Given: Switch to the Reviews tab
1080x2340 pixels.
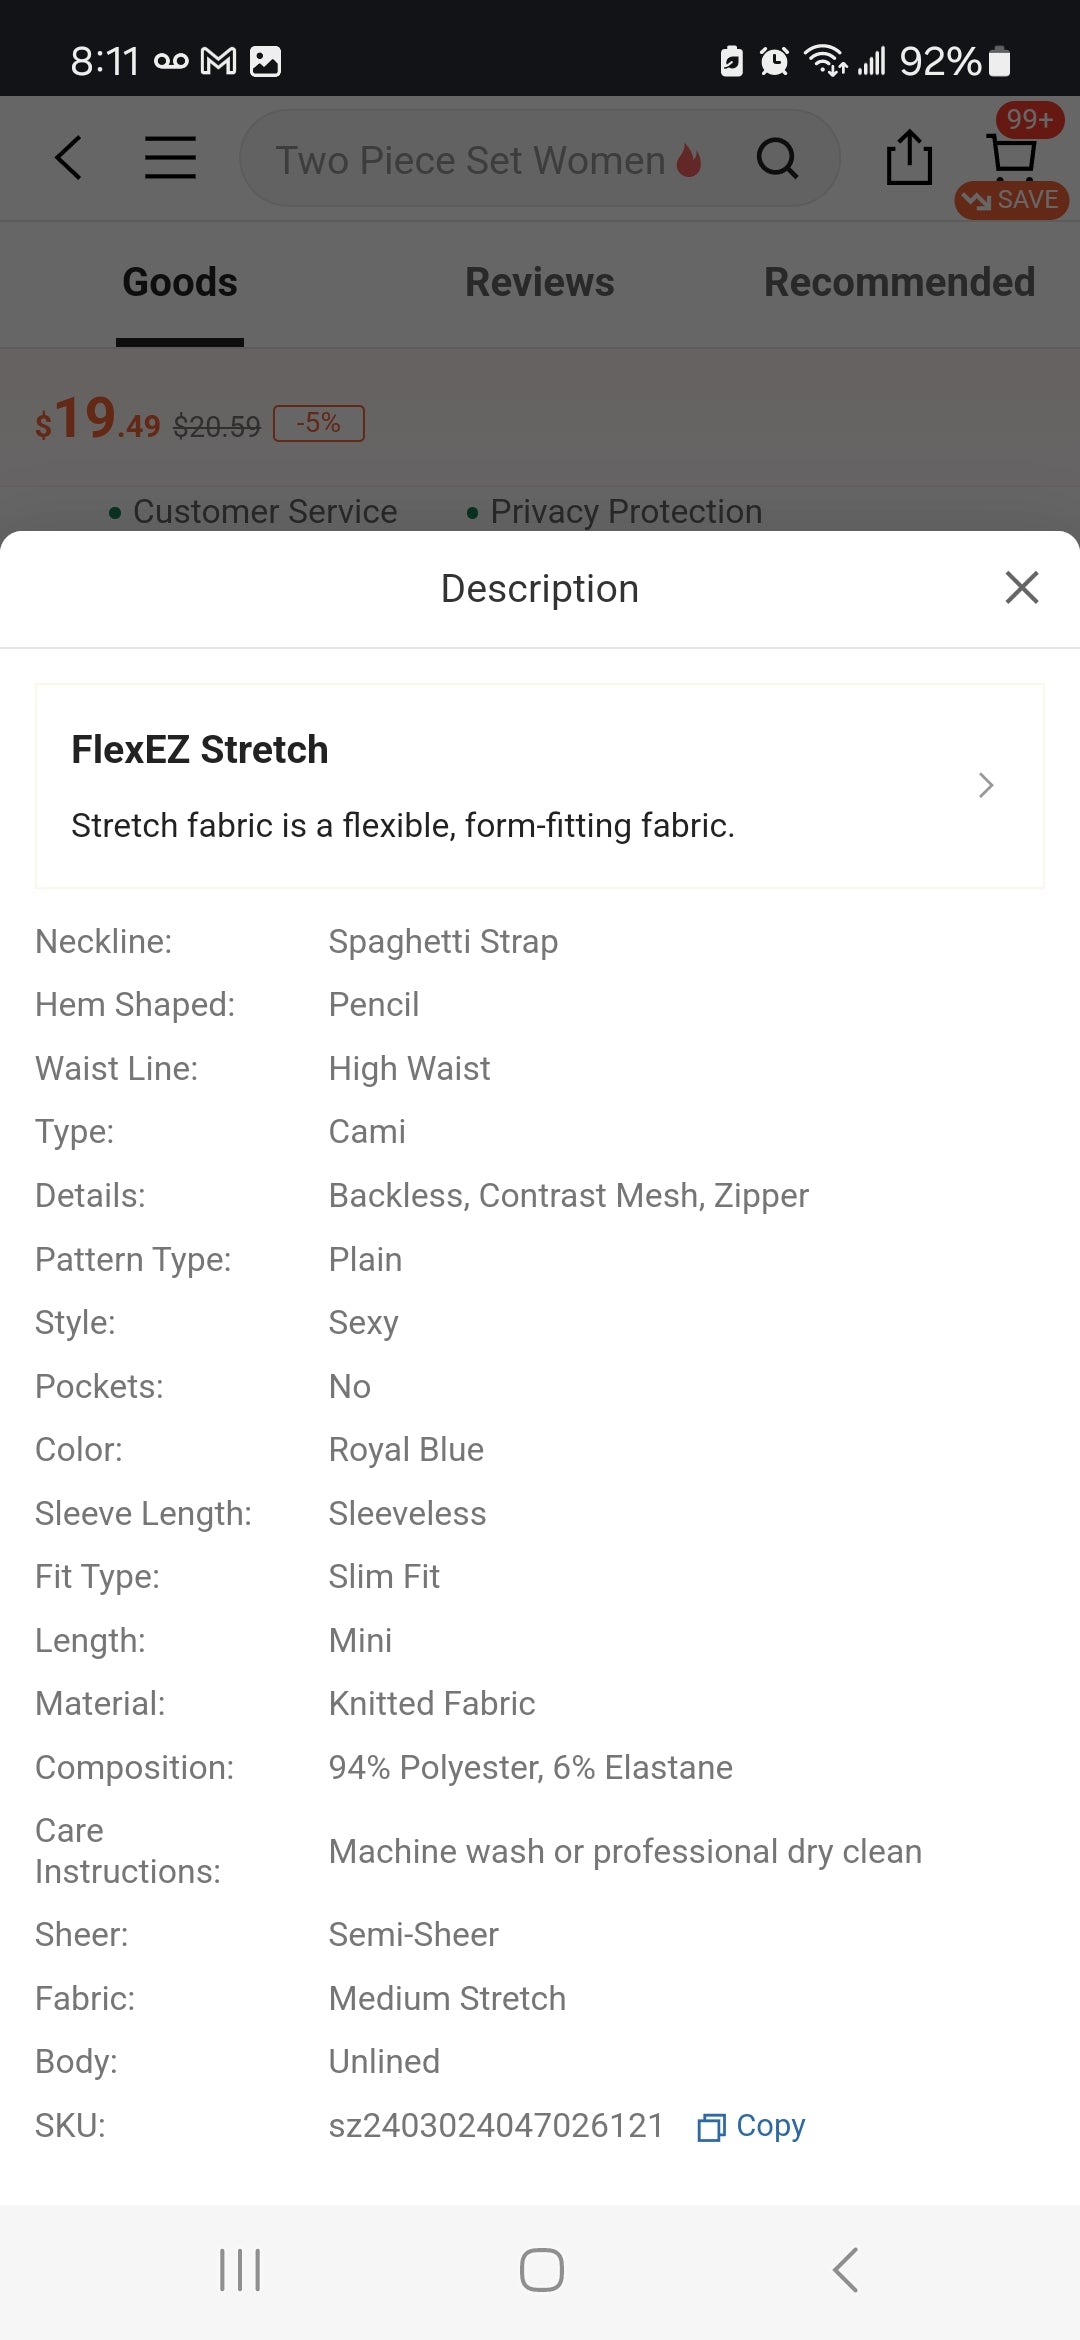Looking at the screenshot, I should [x=539, y=283].
